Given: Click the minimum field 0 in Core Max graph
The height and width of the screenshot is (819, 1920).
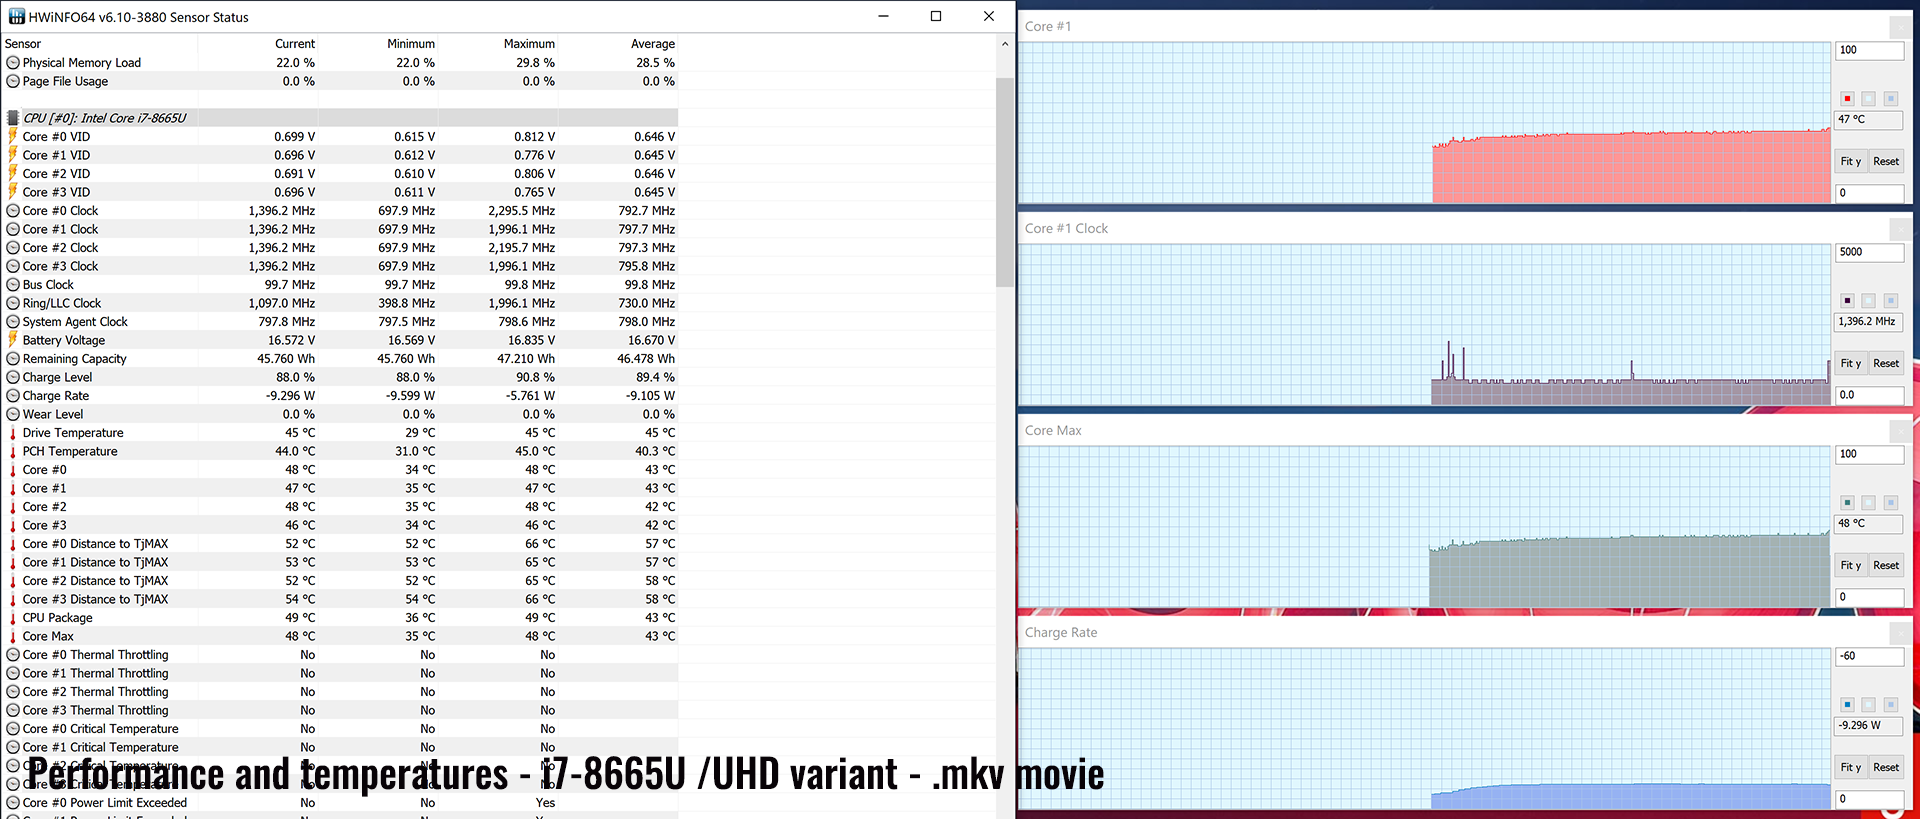Looking at the screenshot, I should click(x=1869, y=597).
